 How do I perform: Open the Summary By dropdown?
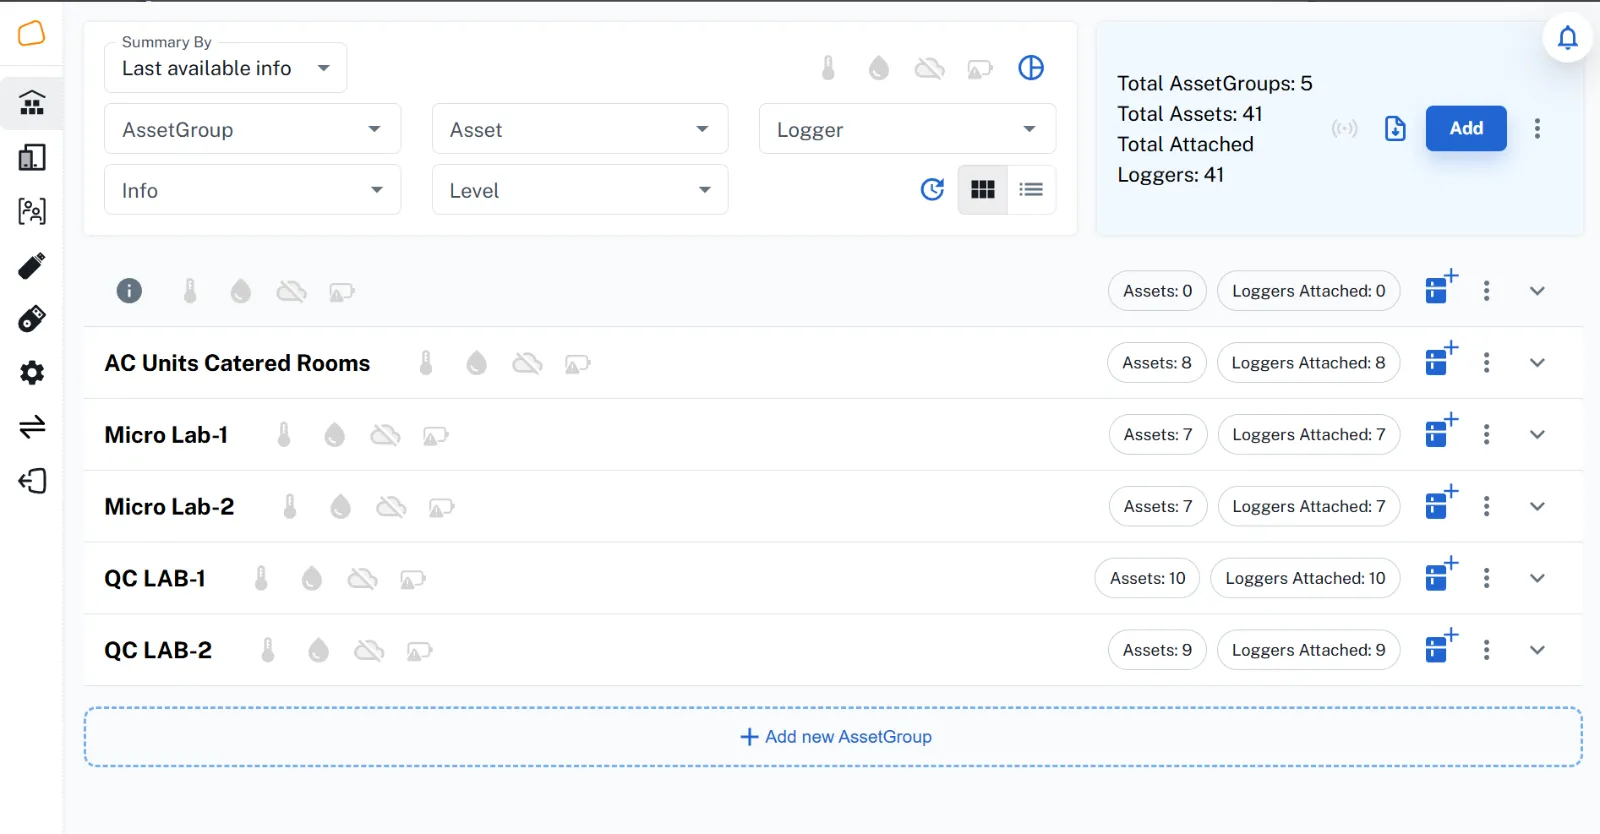(226, 68)
